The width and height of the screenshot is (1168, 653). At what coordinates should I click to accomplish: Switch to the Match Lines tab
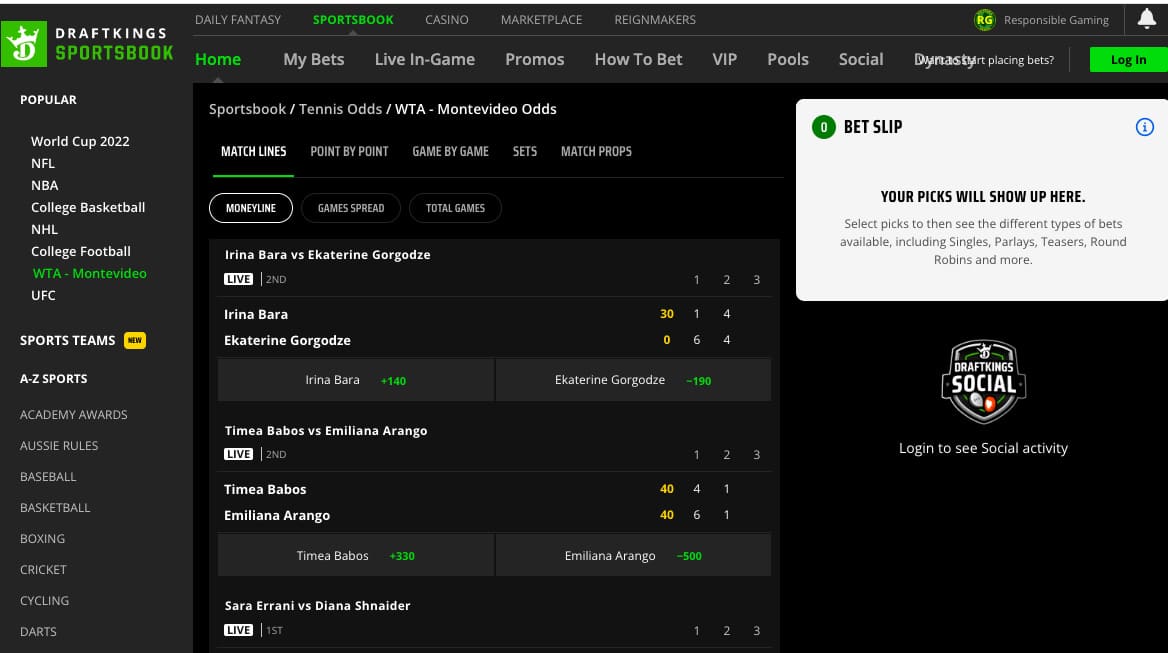point(253,152)
